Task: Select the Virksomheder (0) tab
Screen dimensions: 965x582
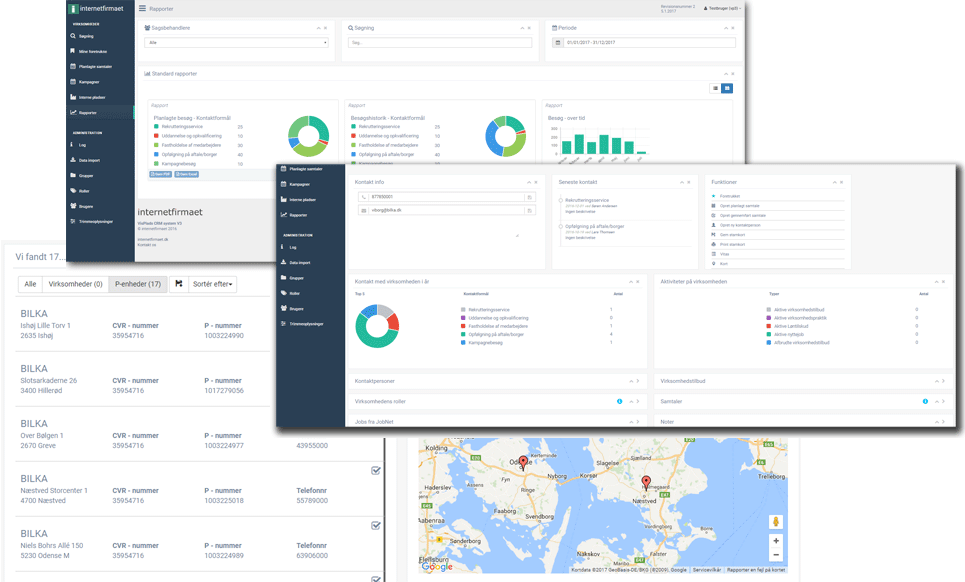Action: (x=76, y=285)
